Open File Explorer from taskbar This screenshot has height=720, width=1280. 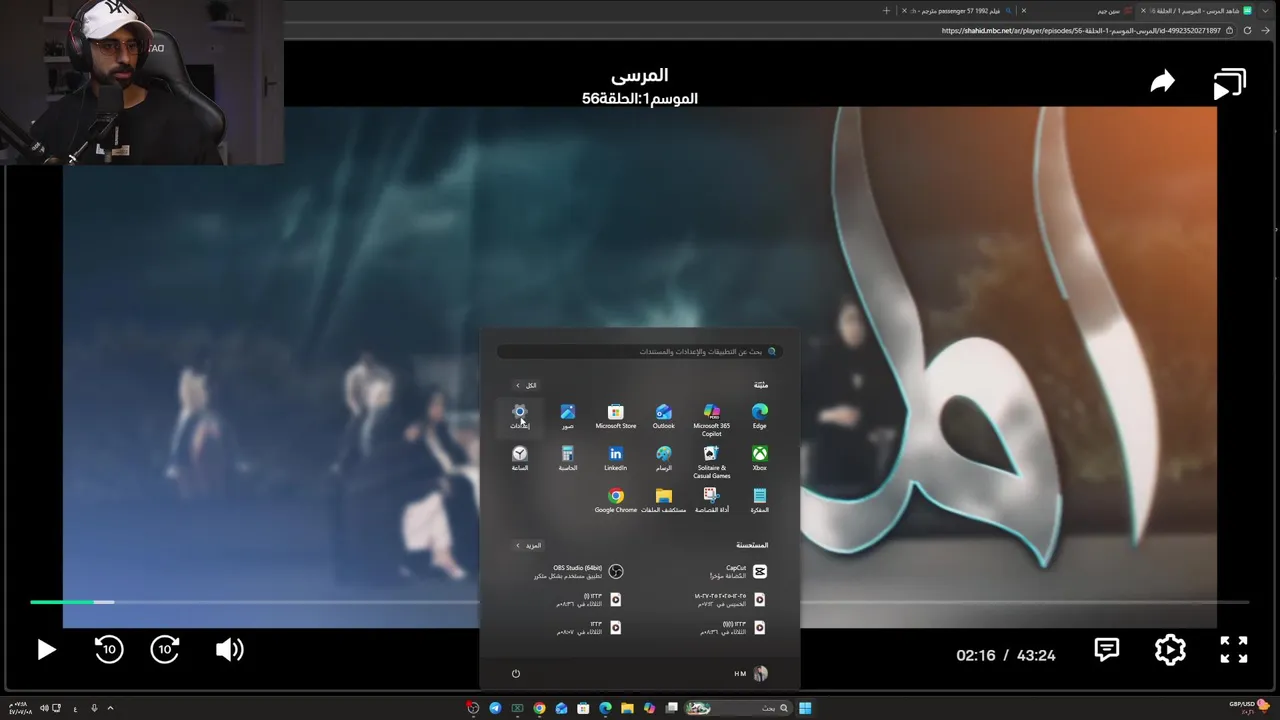(627, 708)
